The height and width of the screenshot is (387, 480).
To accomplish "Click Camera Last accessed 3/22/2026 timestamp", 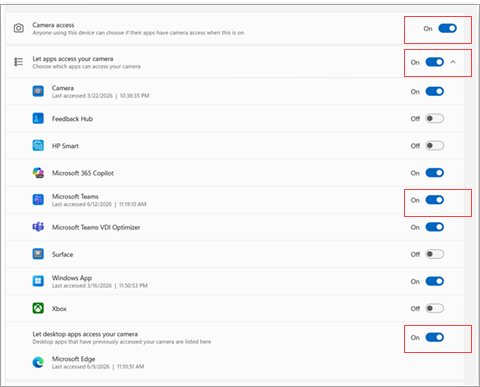I will pyautogui.click(x=101, y=96).
